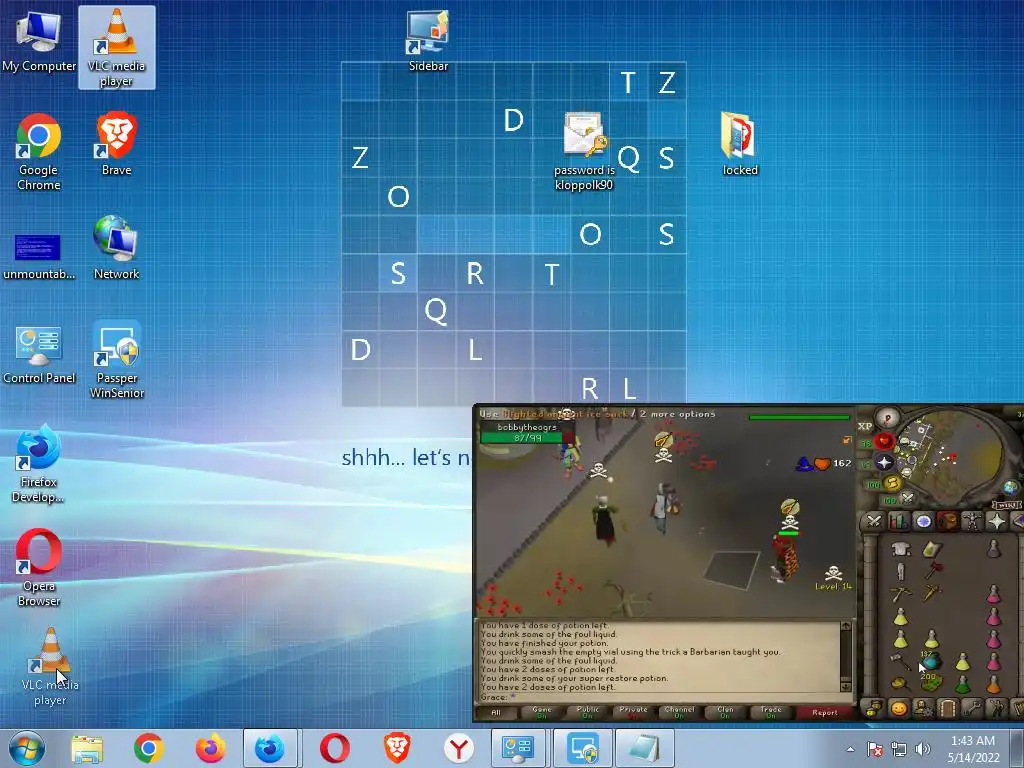Select the Sidebar desktop shortcut
The image size is (1024, 768).
[428, 40]
